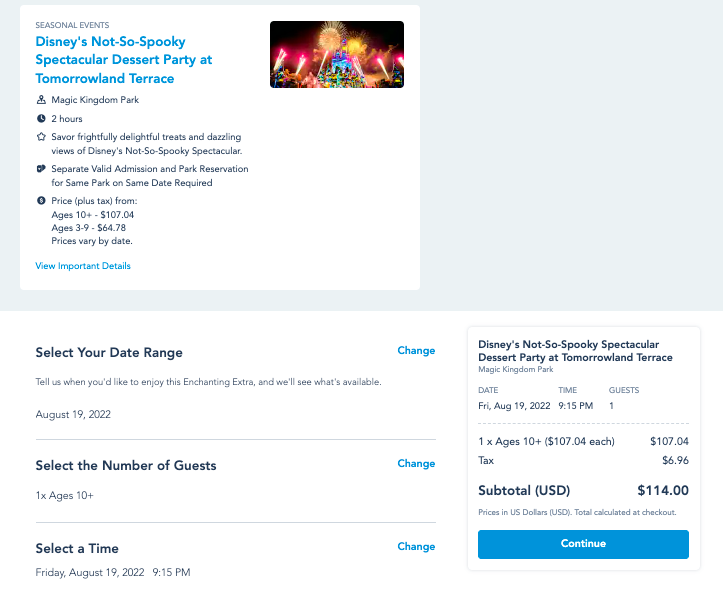
Task: Click the 1x Ages 10+ guest summary
Action: tap(65, 496)
